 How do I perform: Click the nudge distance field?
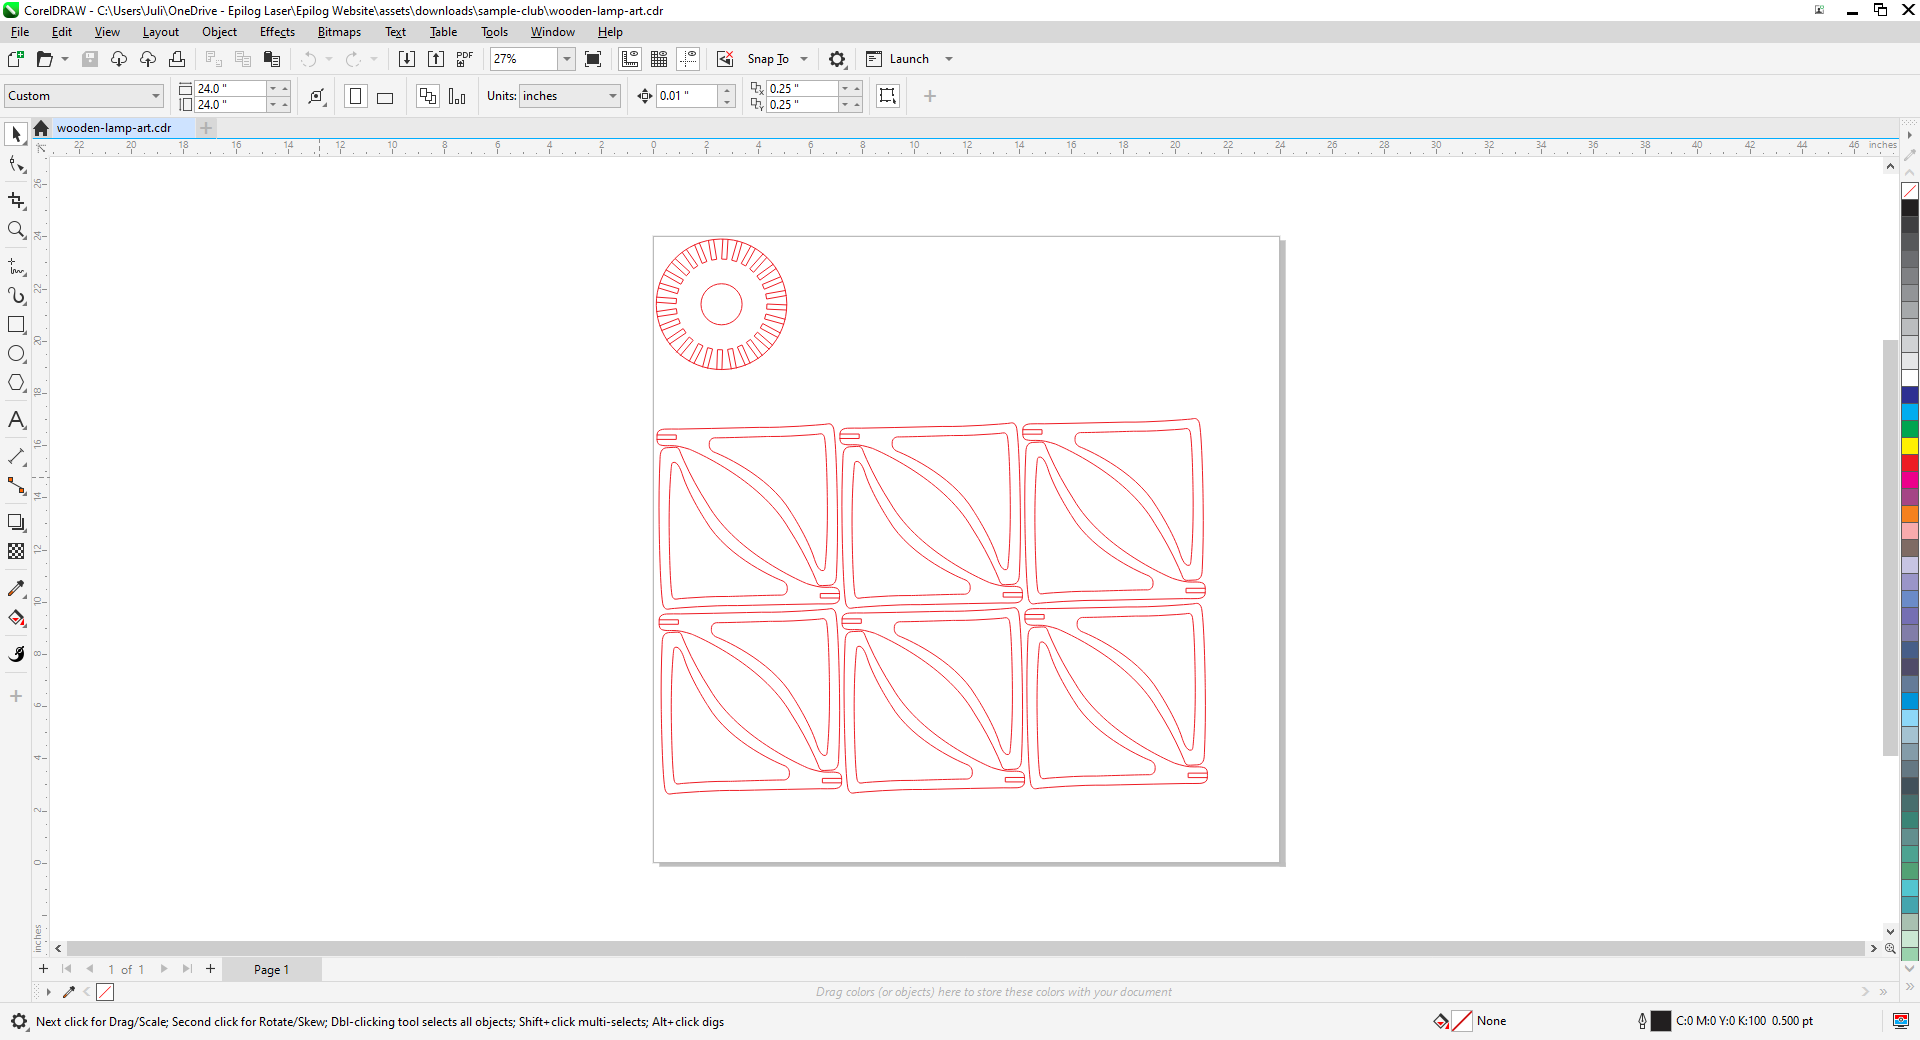(687, 96)
